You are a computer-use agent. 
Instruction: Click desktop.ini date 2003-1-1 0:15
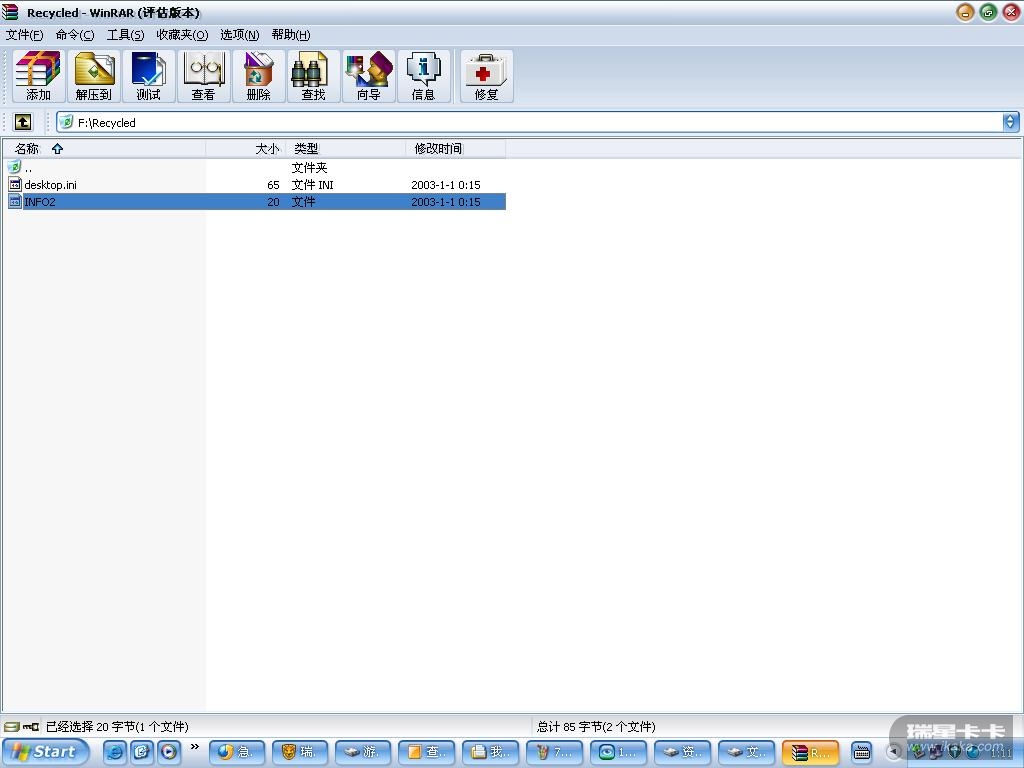[x=446, y=185]
